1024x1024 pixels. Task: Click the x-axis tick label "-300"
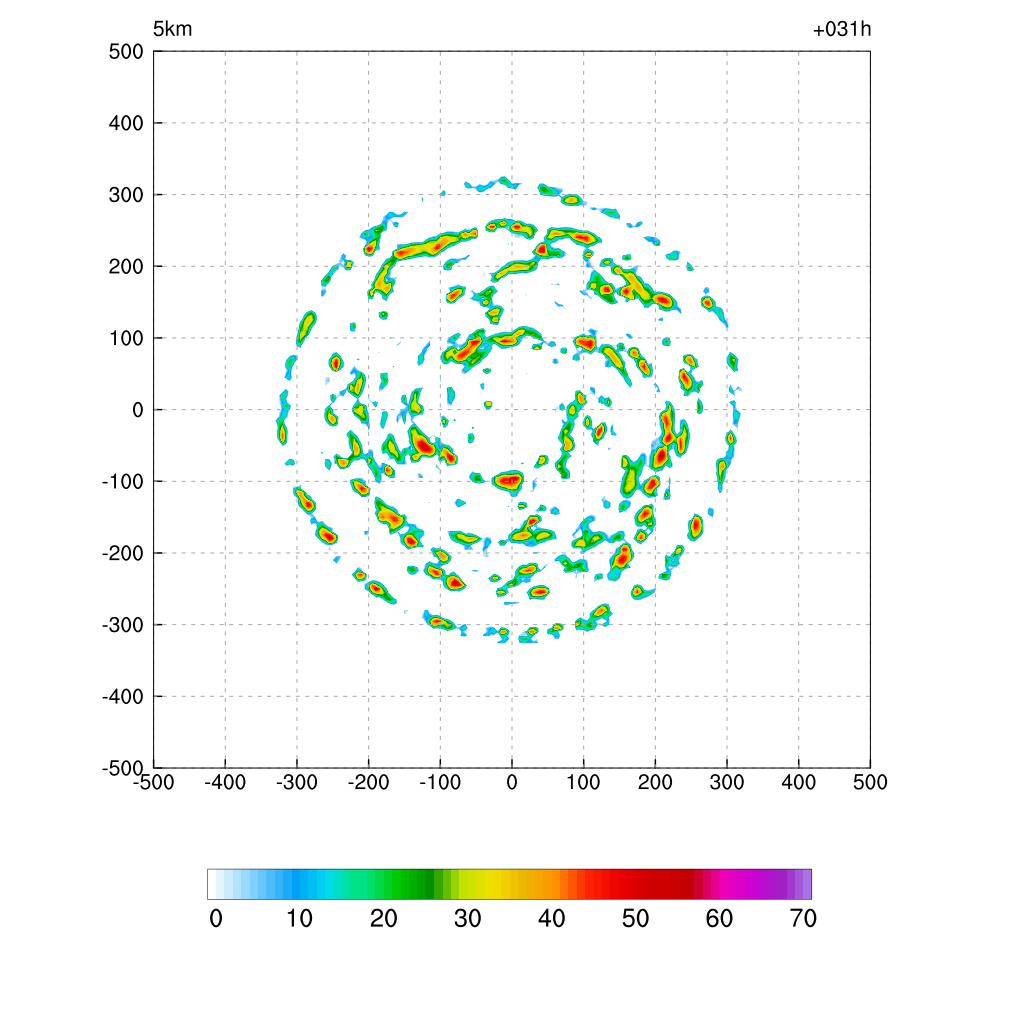click(x=296, y=782)
